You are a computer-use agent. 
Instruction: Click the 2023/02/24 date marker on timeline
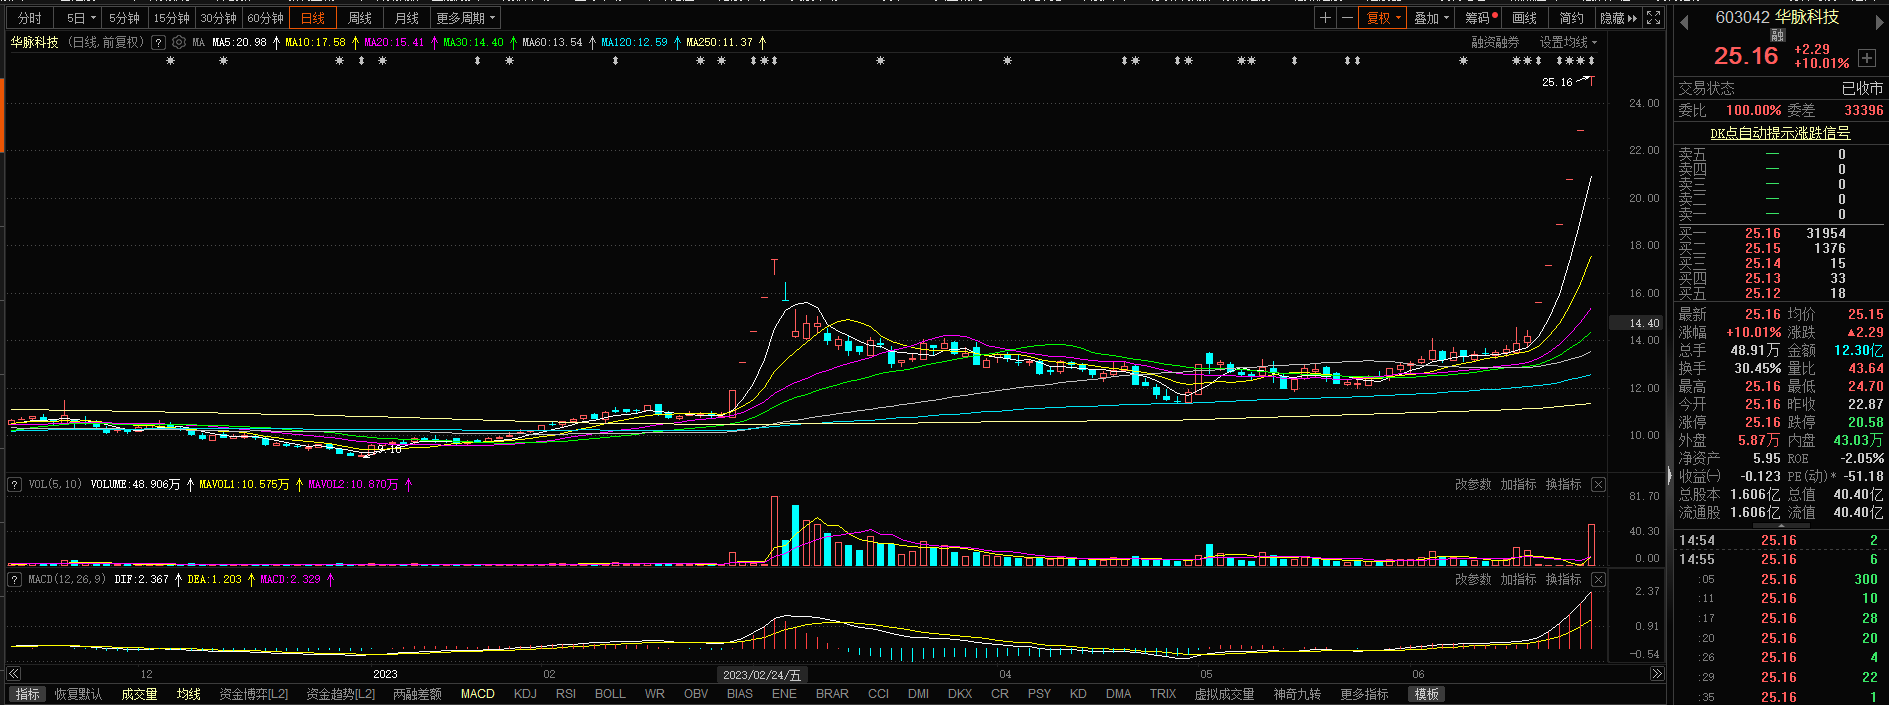pos(762,675)
